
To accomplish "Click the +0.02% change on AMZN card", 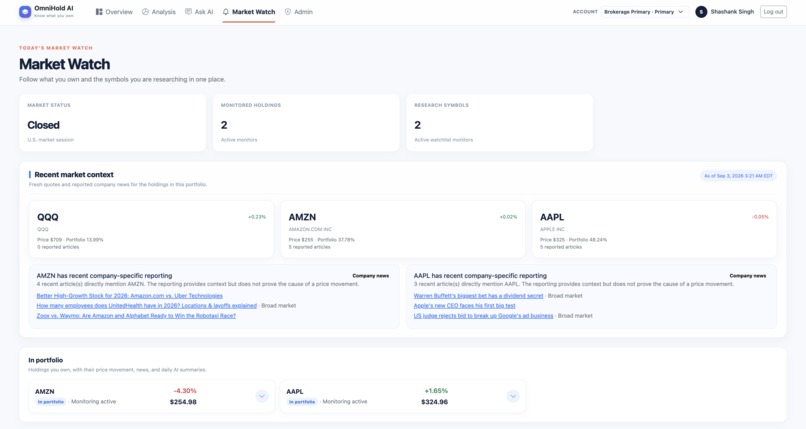I will (x=508, y=217).
